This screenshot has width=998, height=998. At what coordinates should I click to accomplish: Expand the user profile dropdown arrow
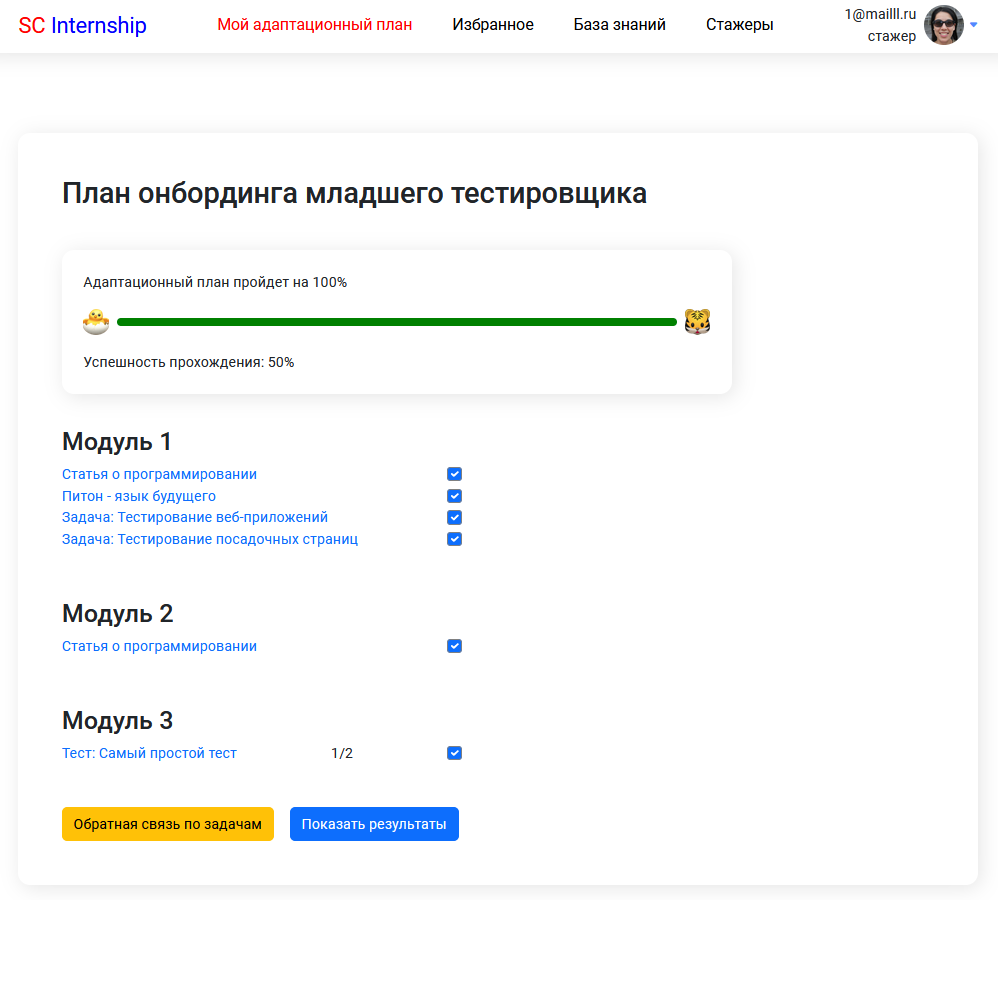973,25
